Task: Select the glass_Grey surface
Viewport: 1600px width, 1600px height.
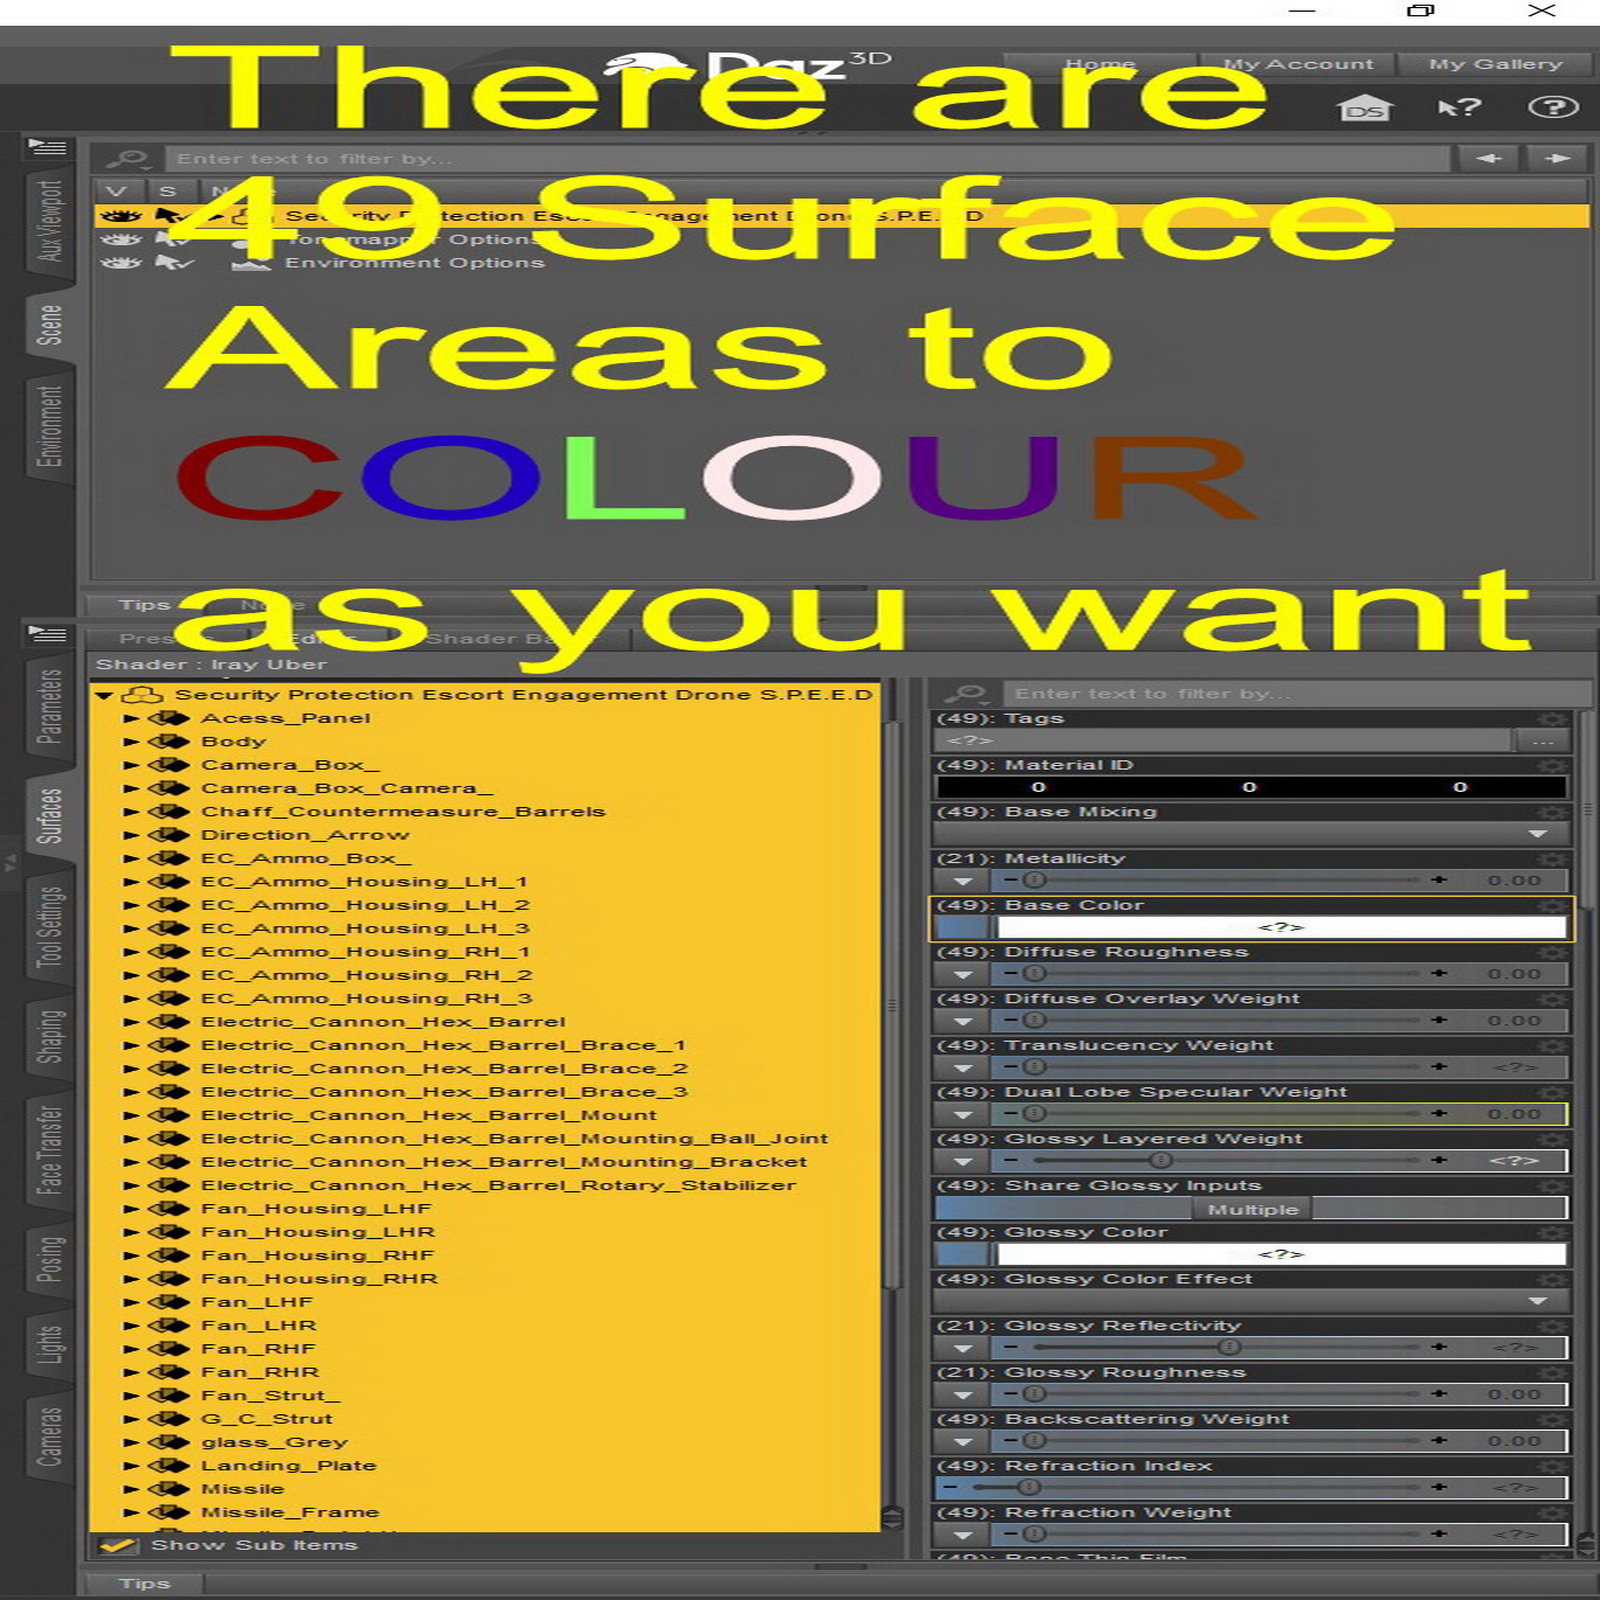Action: tap(274, 1442)
